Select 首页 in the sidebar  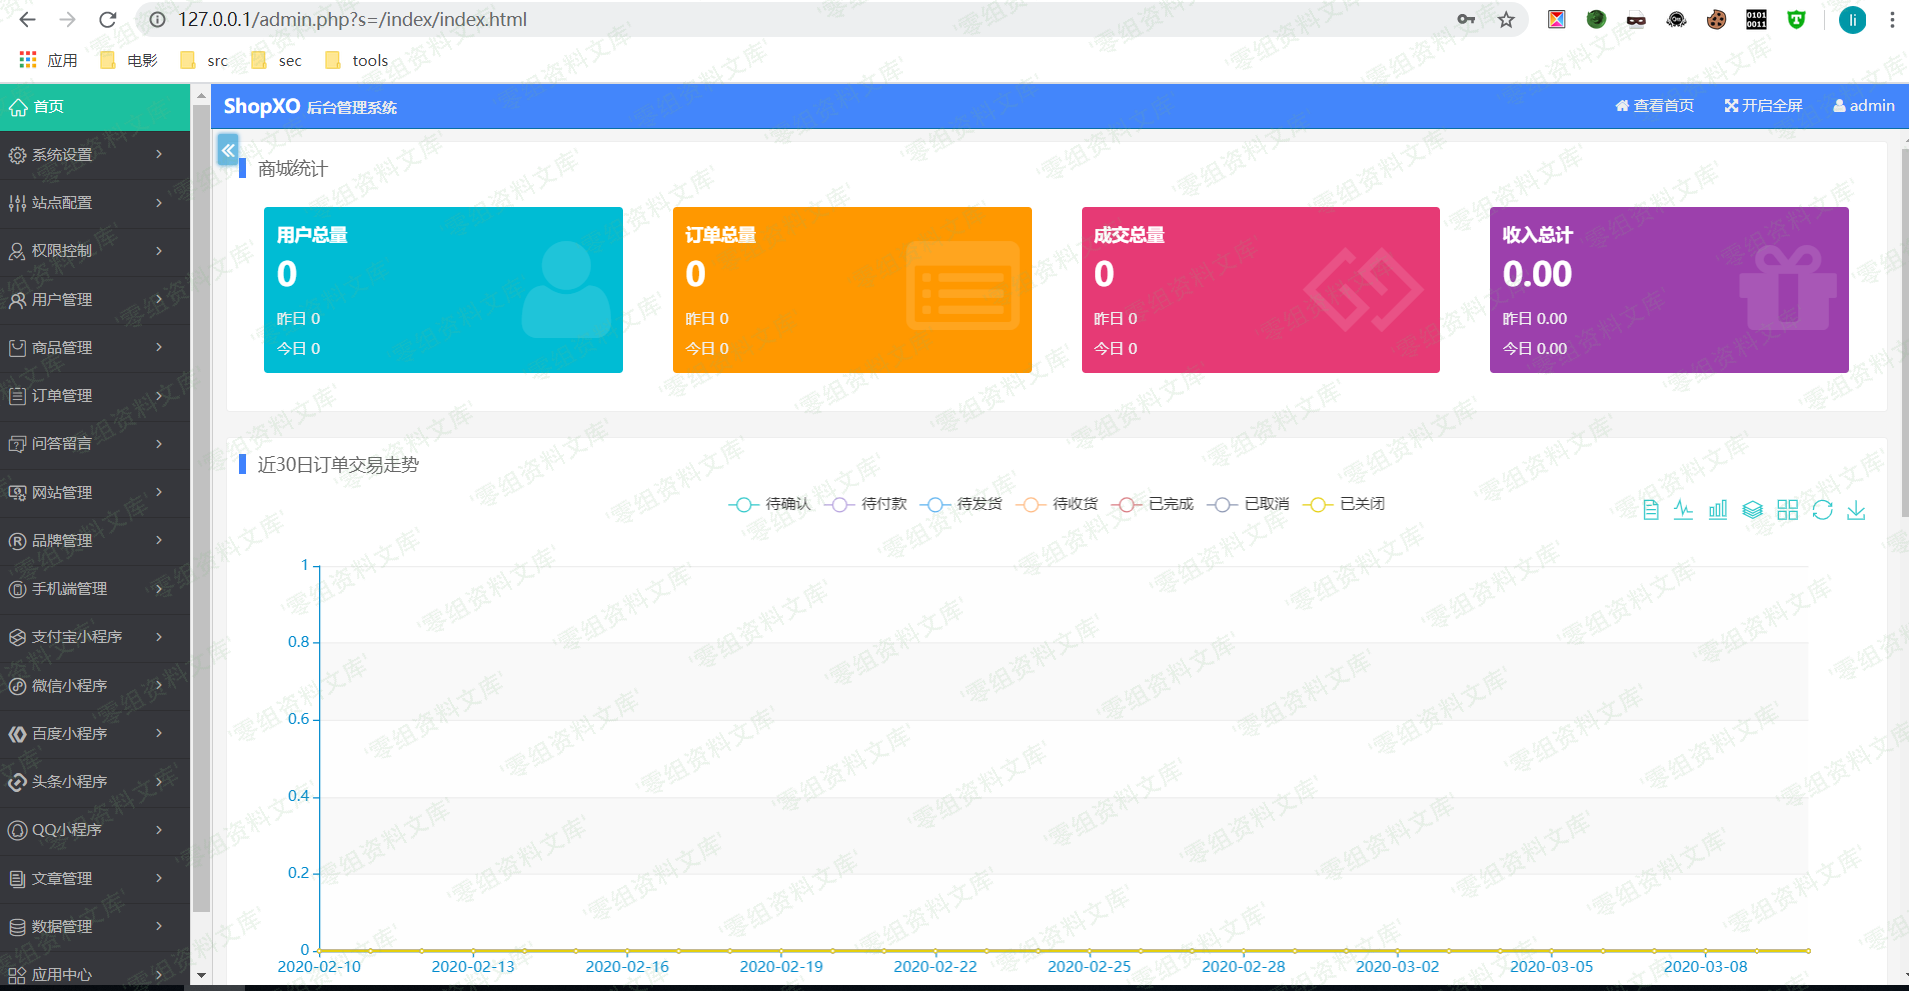[94, 107]
